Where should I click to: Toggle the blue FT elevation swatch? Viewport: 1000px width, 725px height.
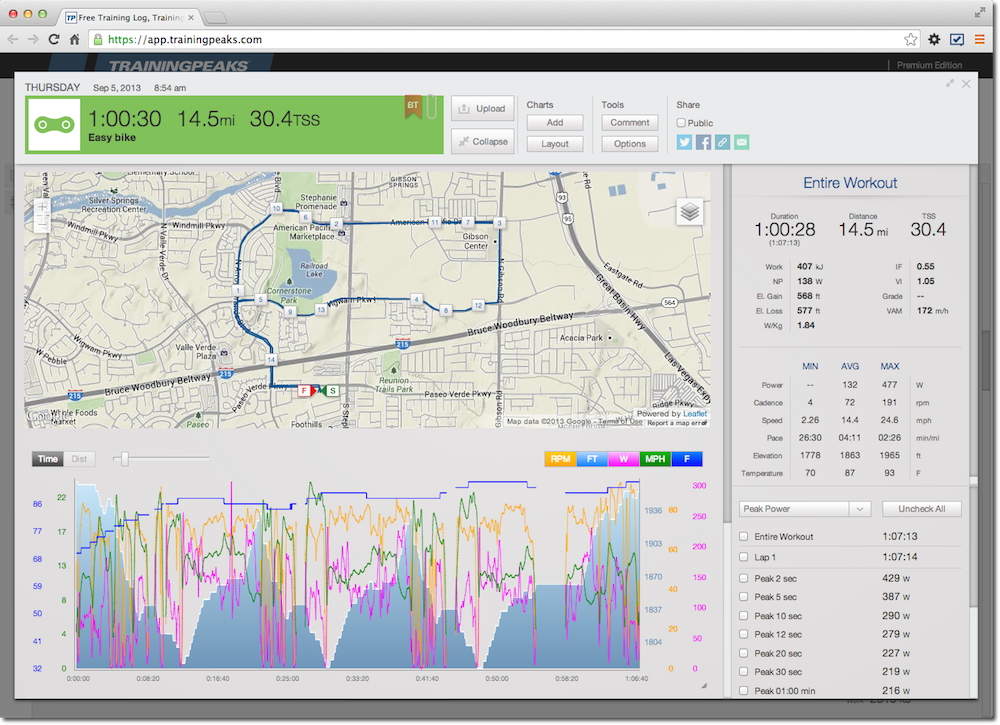click(x=592, y=459)
